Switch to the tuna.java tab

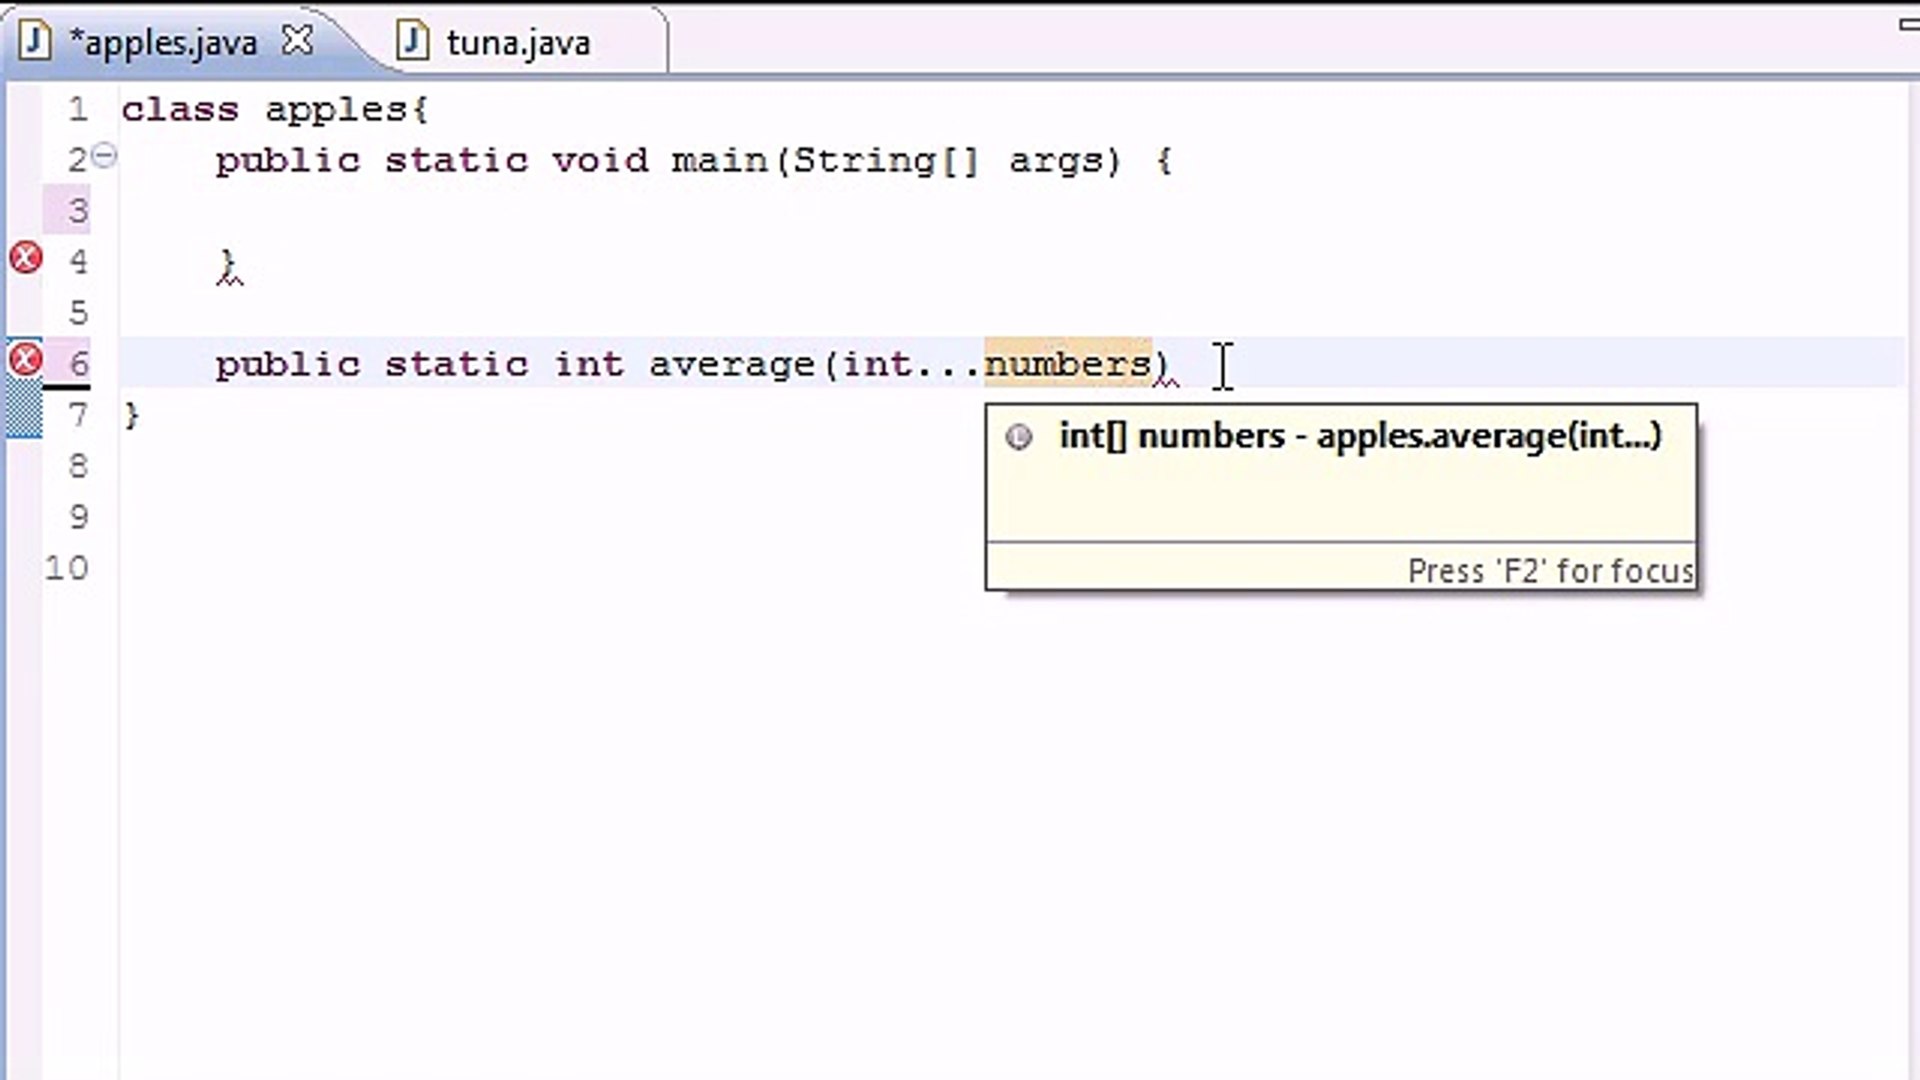517,43
